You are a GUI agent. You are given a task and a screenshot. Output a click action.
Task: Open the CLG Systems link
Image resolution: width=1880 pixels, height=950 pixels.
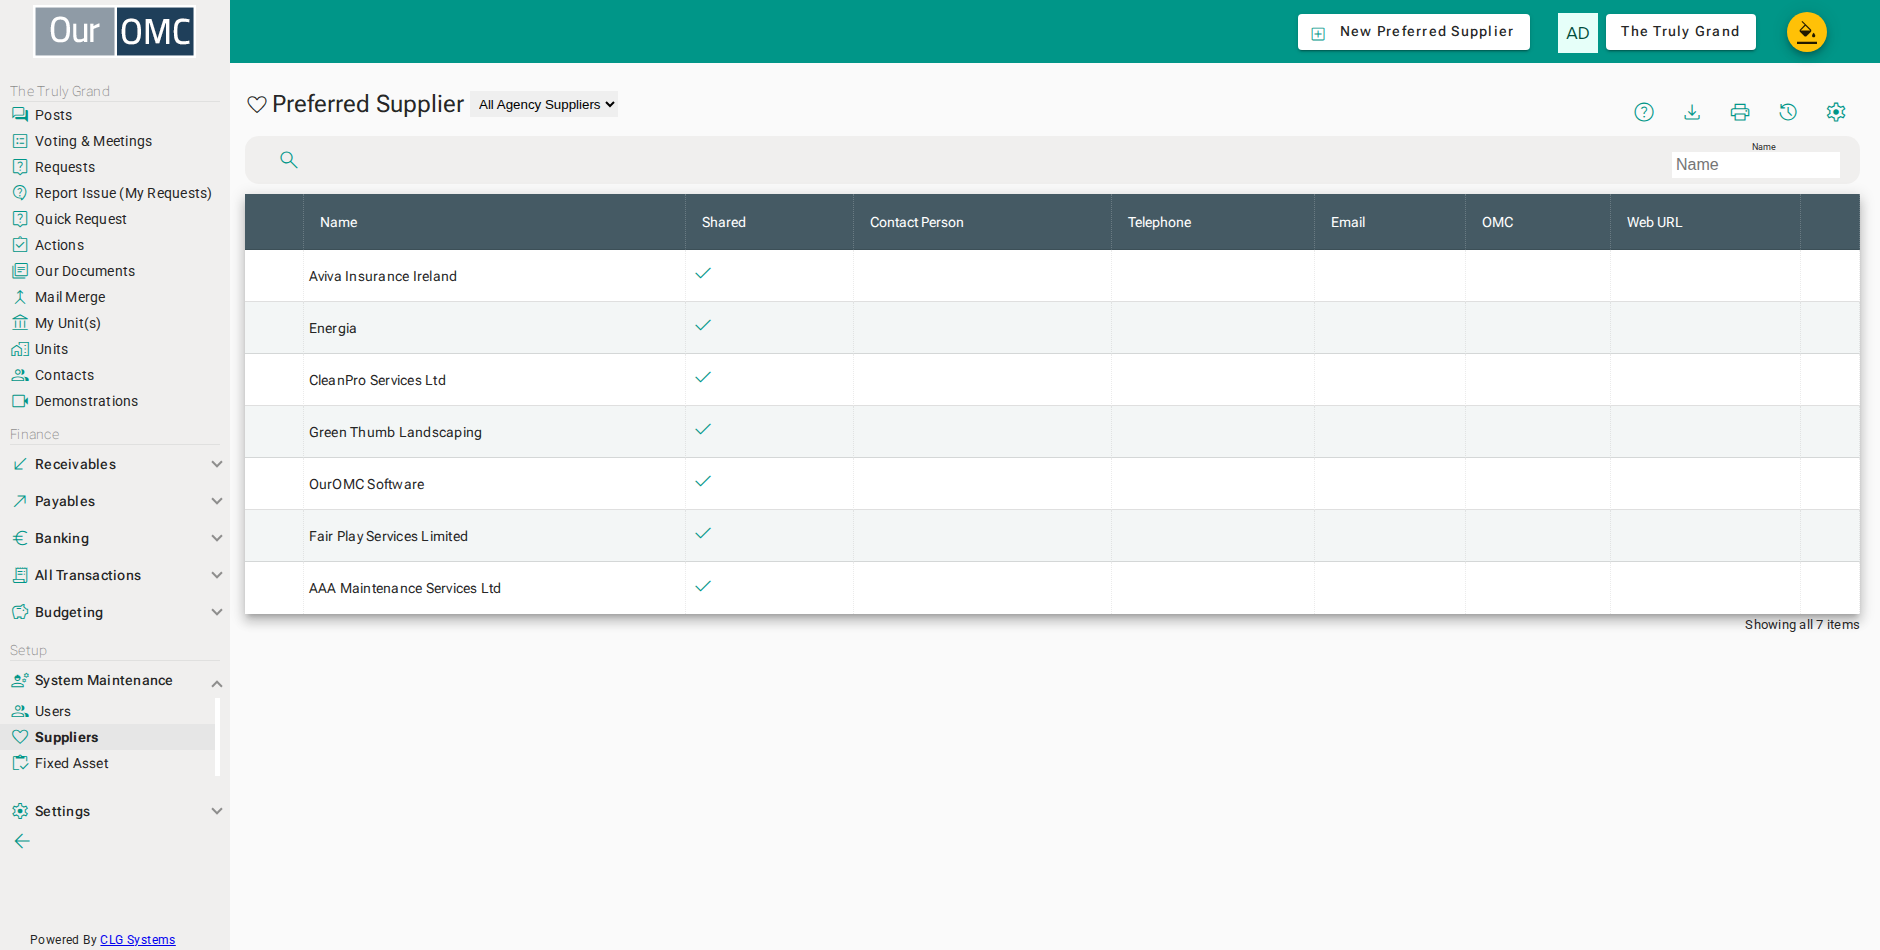[138, 940]
